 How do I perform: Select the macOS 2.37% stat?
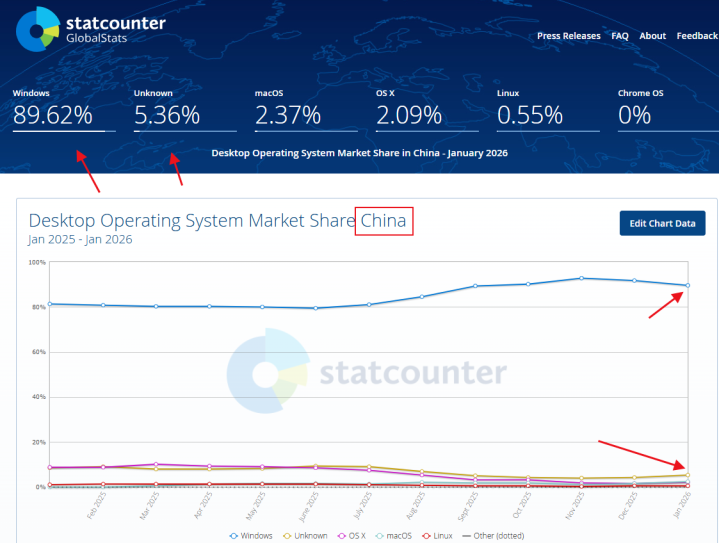coord(306,109)
